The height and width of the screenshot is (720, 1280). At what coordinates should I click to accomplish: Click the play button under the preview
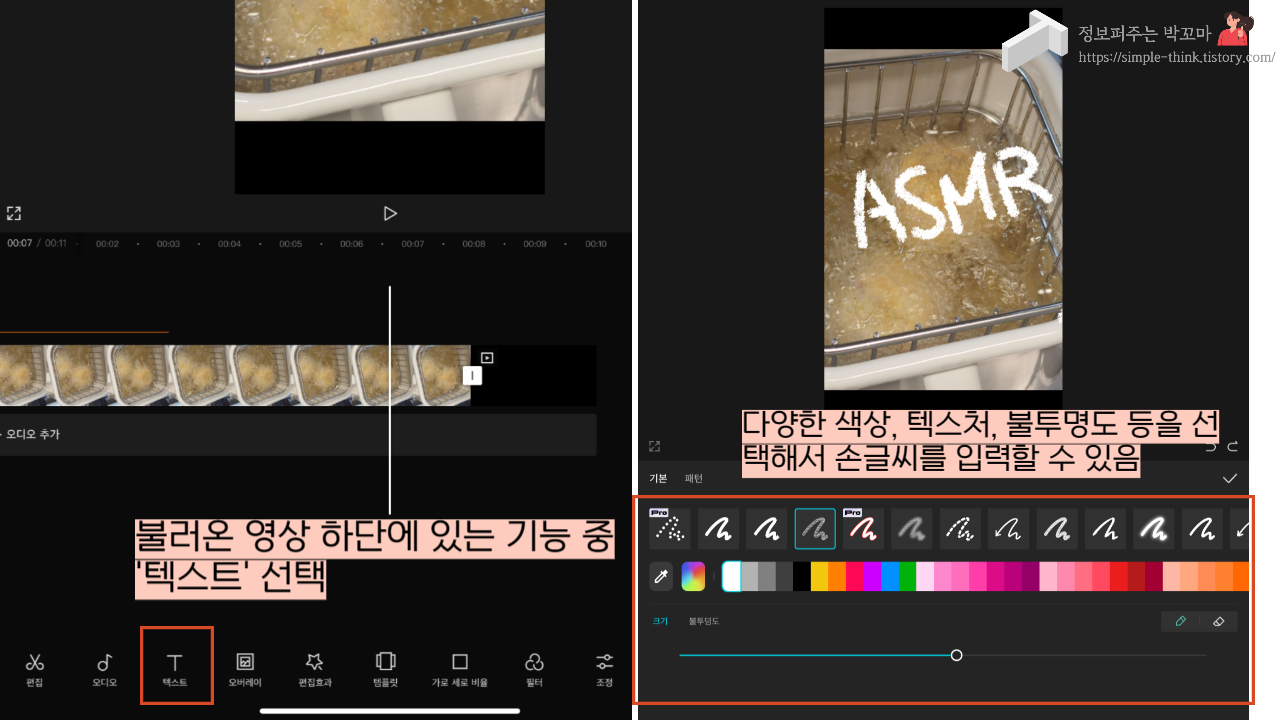(x=390, y=213)
